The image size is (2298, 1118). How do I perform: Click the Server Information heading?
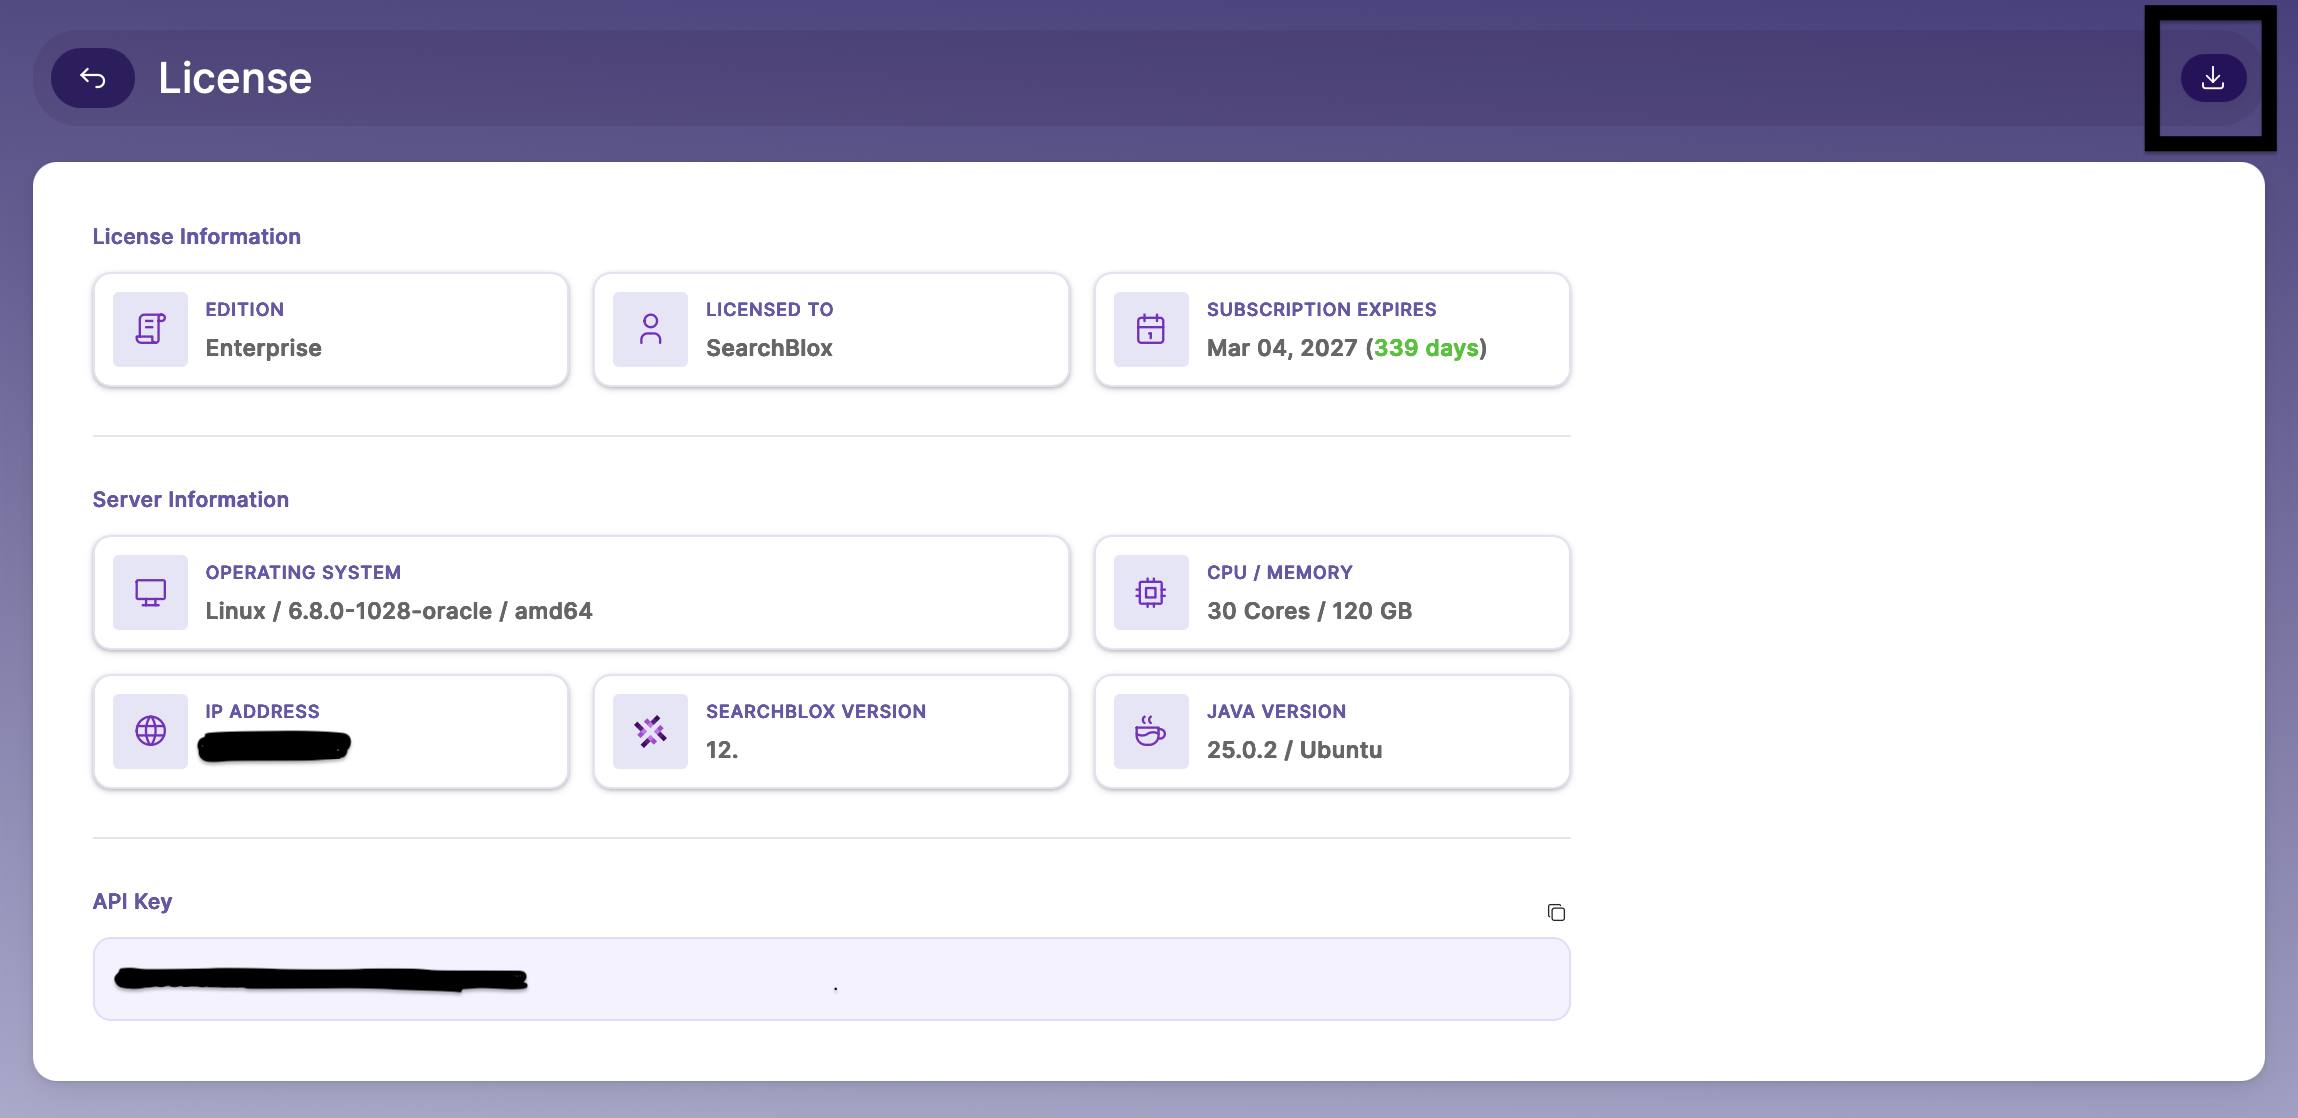[x=190, y=500]
